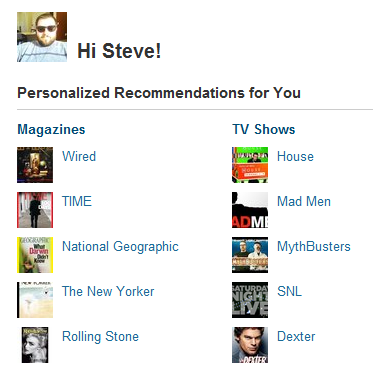Viewport: 373px width, 377px height.
Task: Open the TIME magazine cover image
Action: pos(35,210)
